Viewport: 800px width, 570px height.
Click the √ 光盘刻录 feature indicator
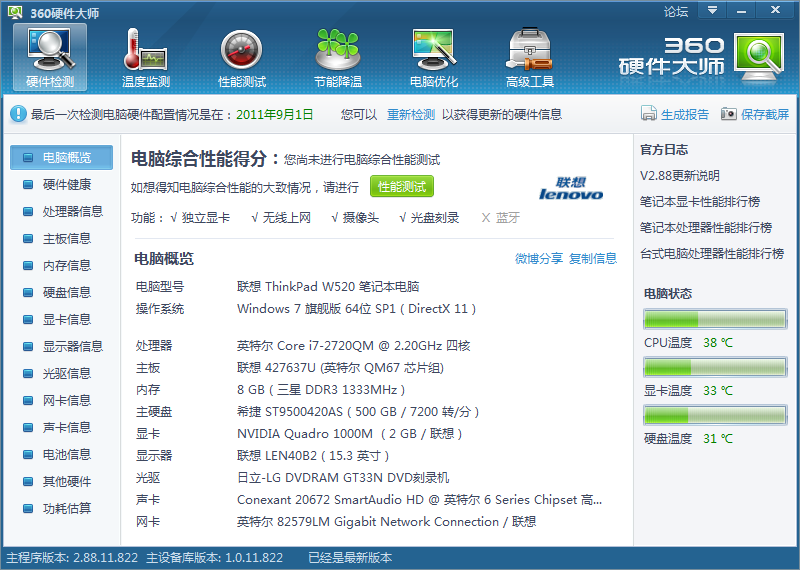(x=430, y=218)
